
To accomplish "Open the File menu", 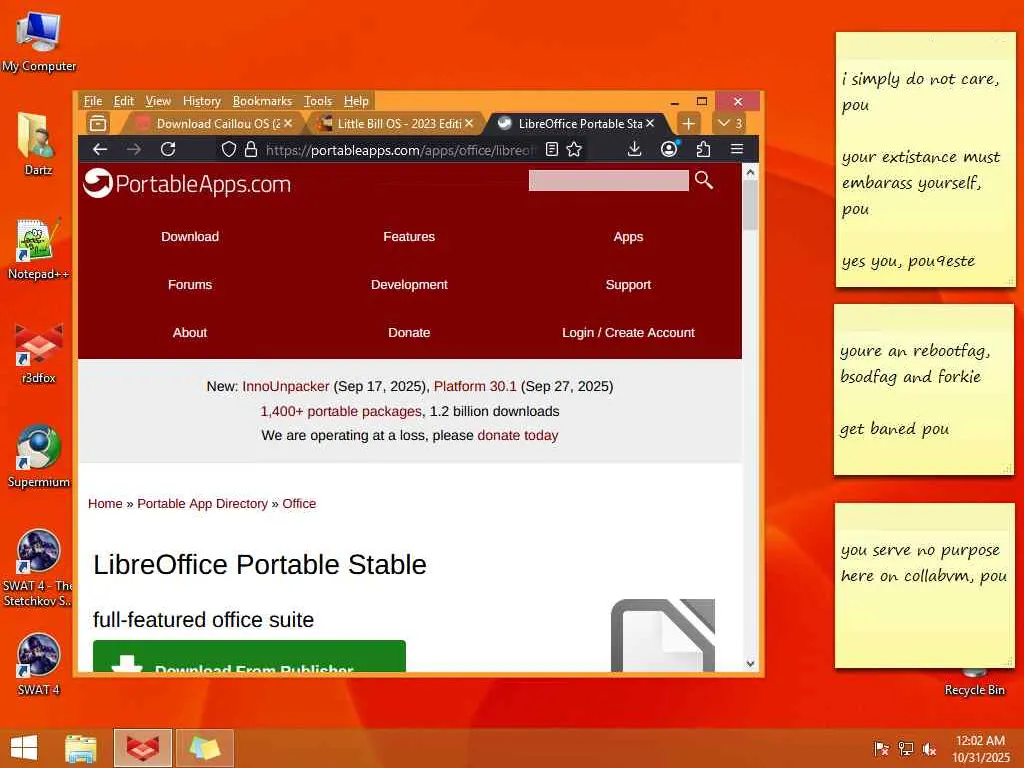I will click(x=93, y=101).
